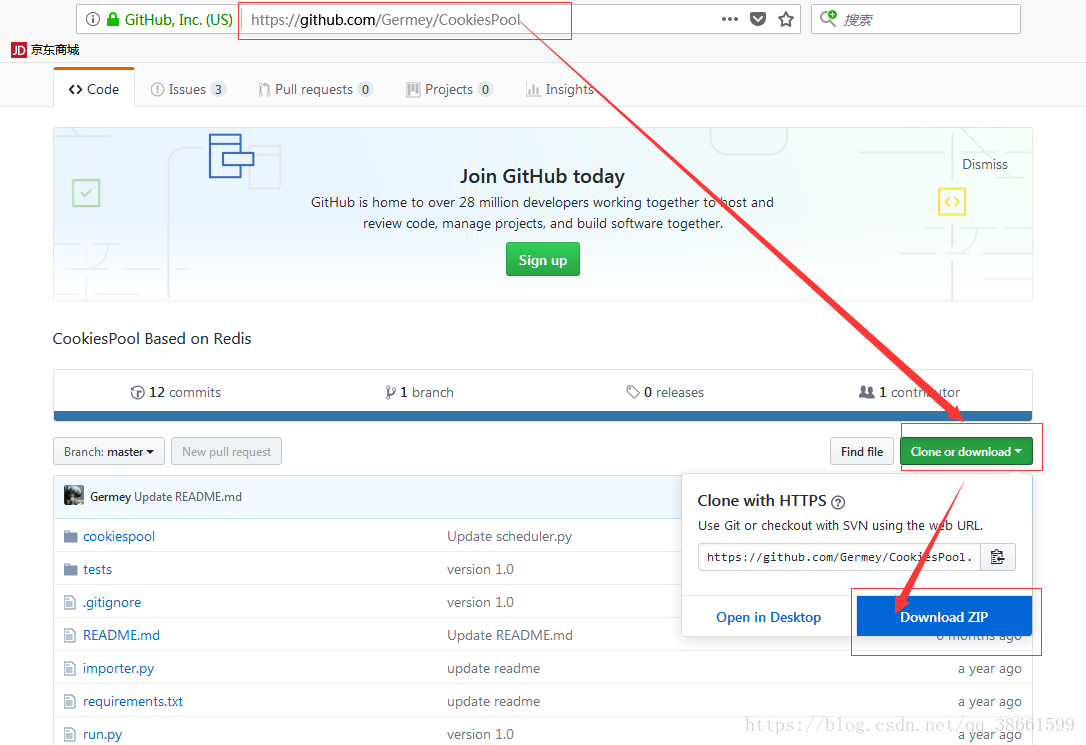Screen dimensions: 1086x745
Task: Switch to the Issues tab
Action: [x=188, y=89]
